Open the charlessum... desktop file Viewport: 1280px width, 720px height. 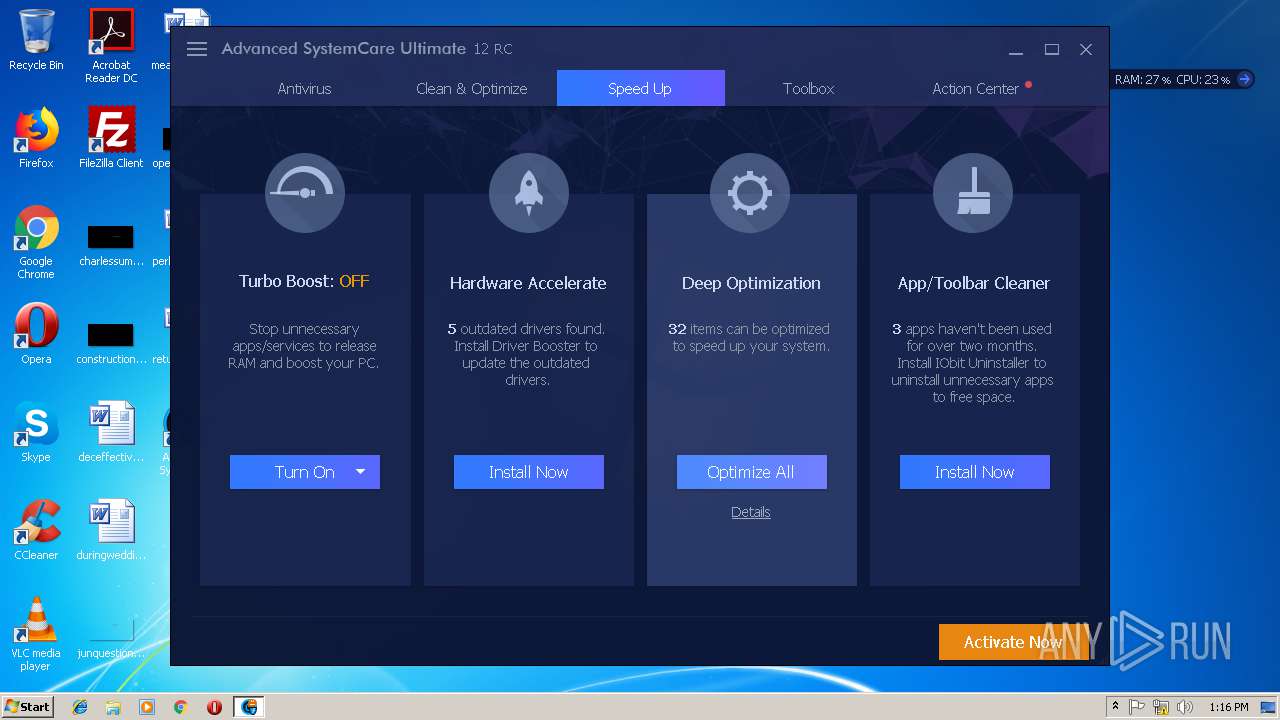(111, 245)
